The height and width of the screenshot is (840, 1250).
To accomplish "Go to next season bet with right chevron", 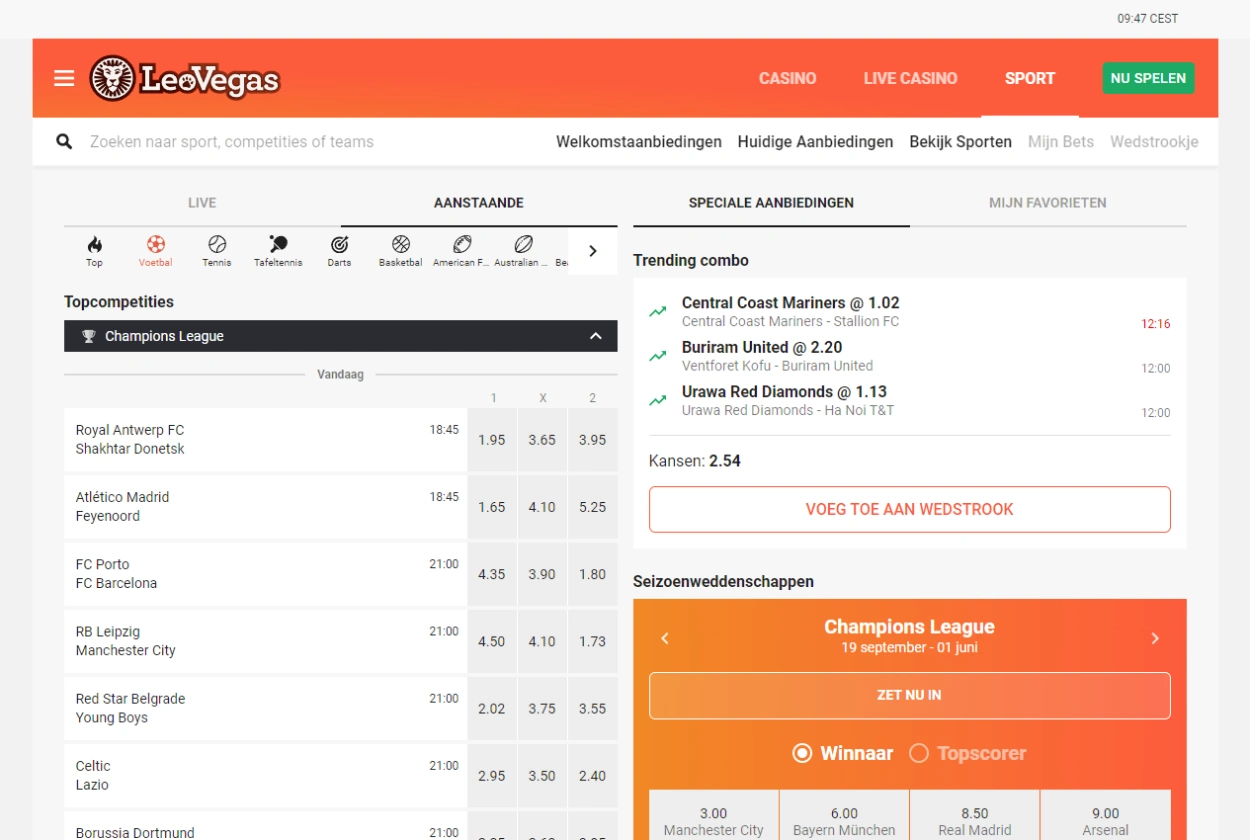I will 1155,638.
